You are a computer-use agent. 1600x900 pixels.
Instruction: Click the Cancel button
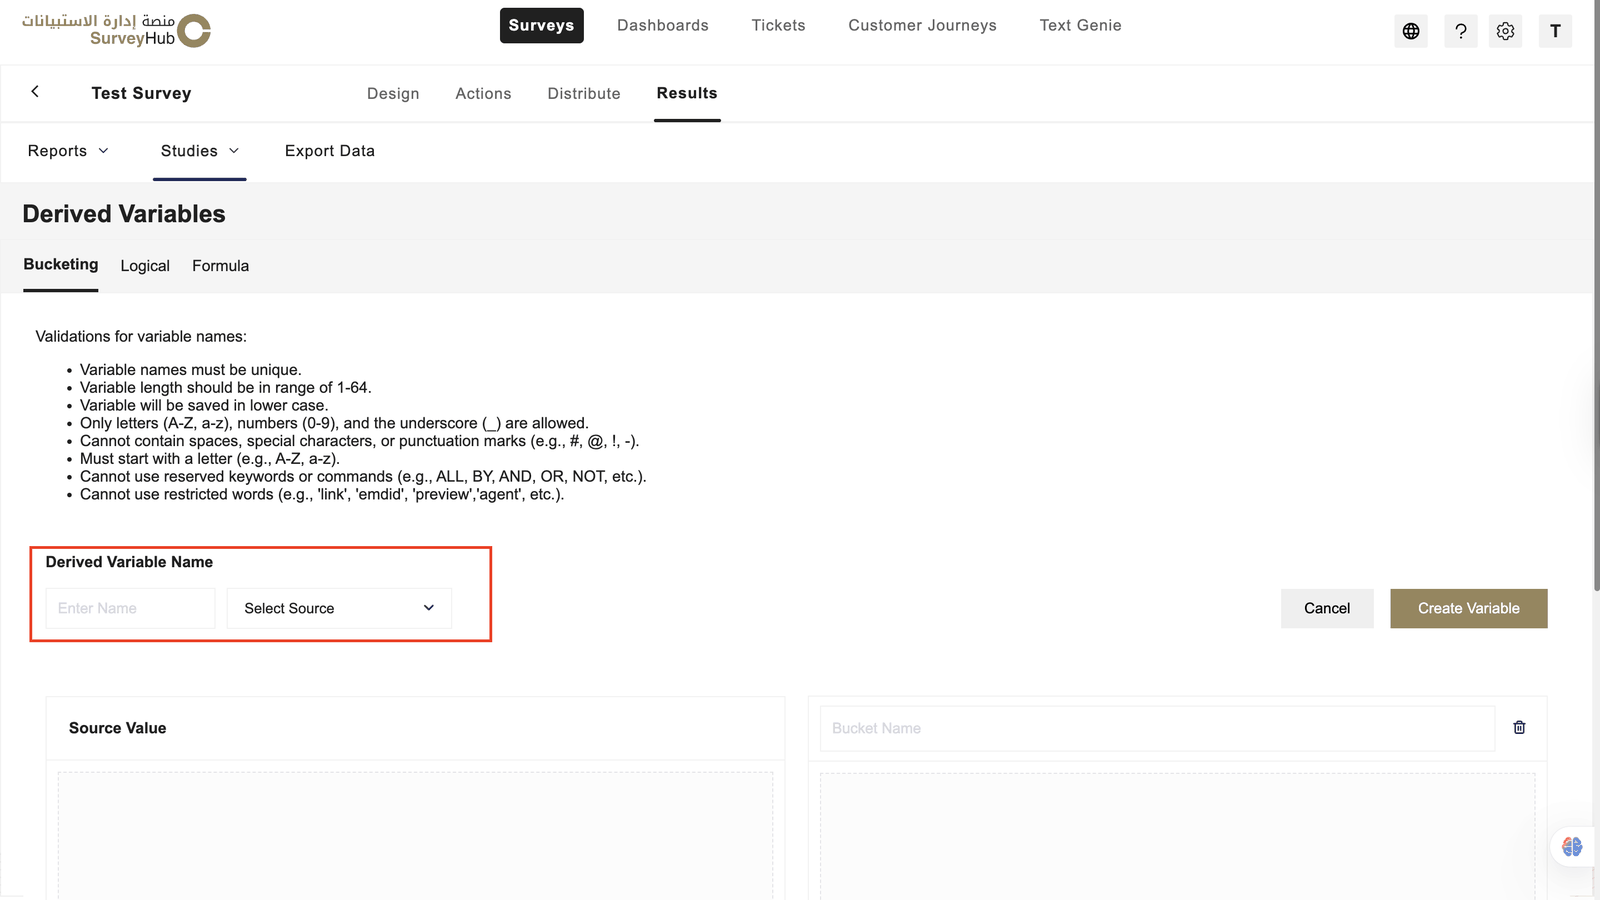pyautogui.click(x=1327, y=608)
